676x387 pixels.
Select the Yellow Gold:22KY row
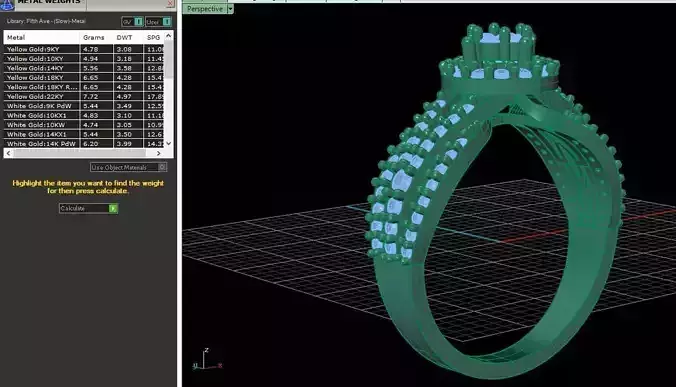84,97
